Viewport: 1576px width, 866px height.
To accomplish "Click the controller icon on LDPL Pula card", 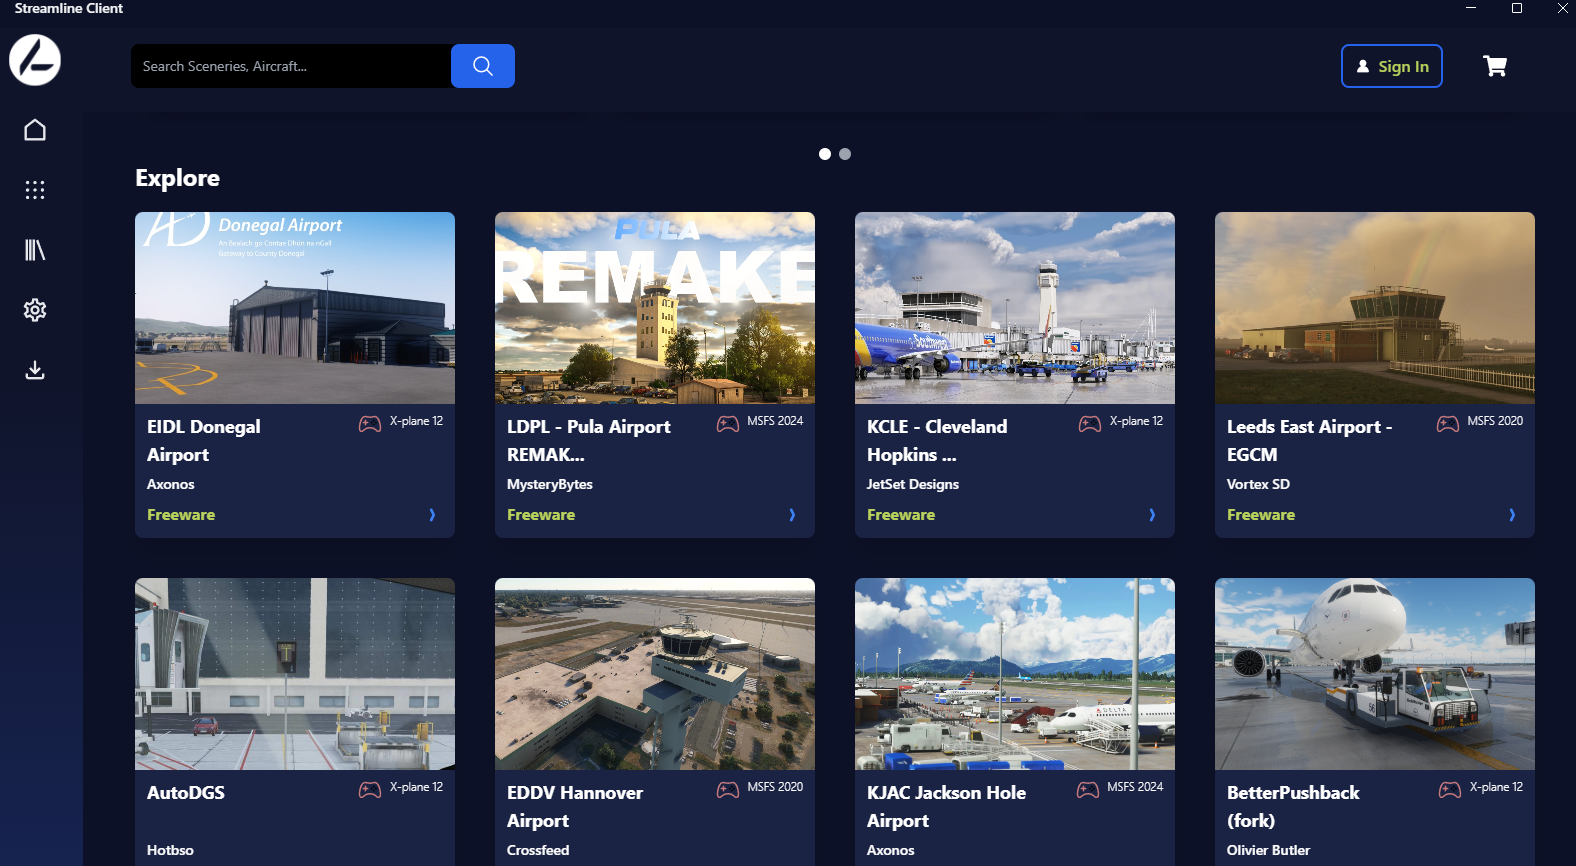I will point(728,424).
